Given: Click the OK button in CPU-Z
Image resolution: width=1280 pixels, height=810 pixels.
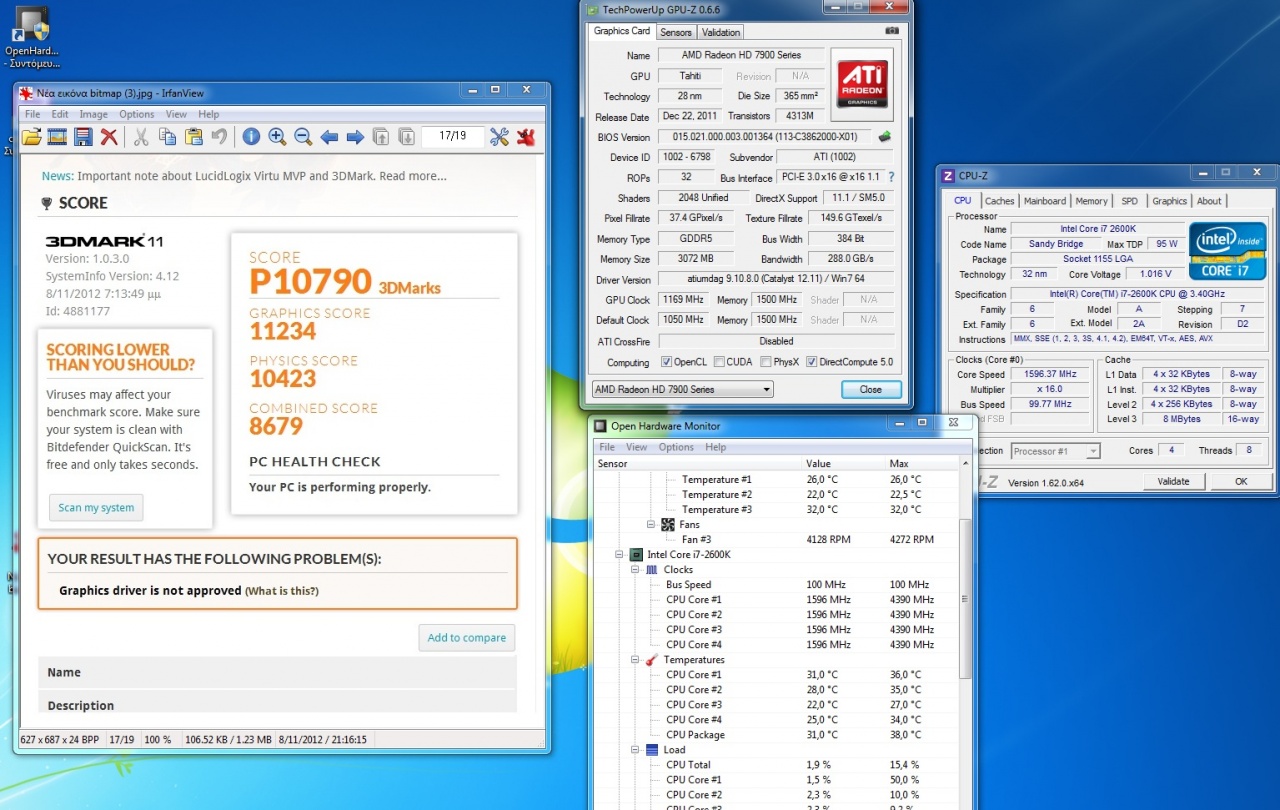Looking at the screenshot, I should 1241,481.
